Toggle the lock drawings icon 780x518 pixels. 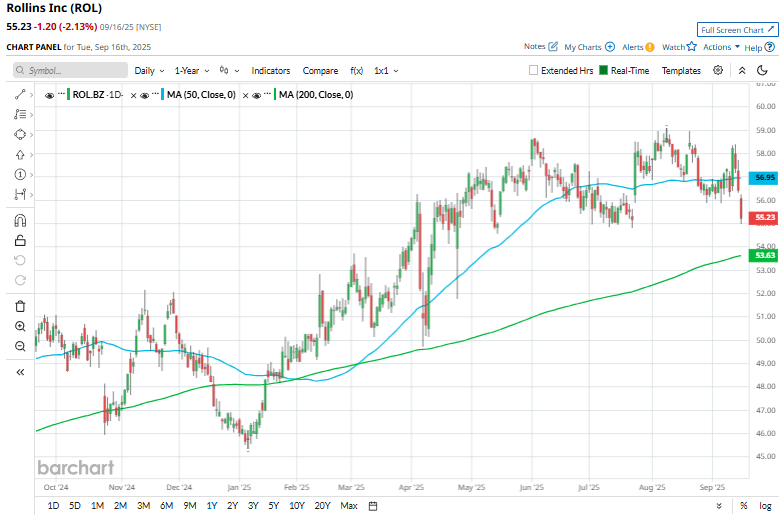(x=20, y=241)
